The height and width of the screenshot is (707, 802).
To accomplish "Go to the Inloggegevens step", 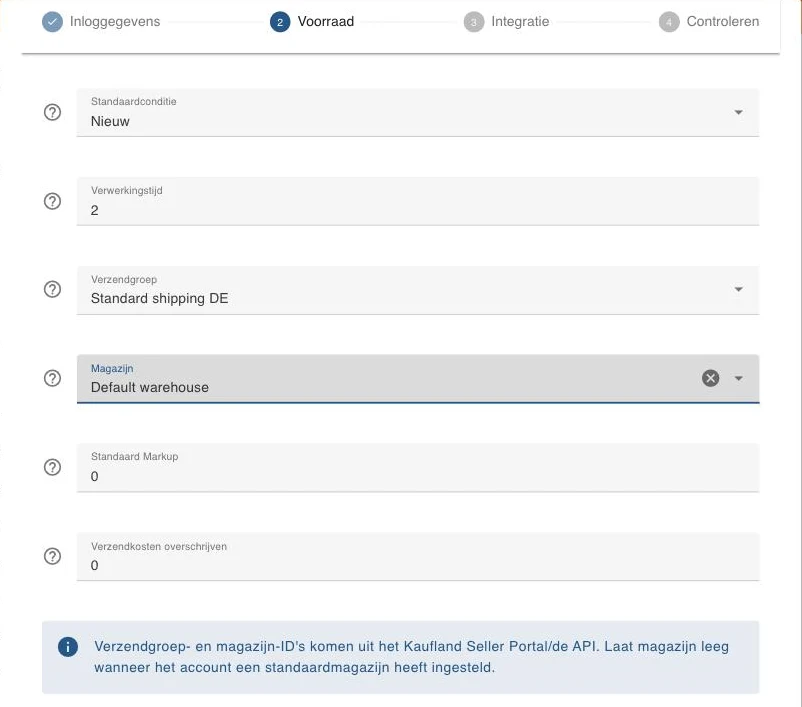I will point(115,21).
